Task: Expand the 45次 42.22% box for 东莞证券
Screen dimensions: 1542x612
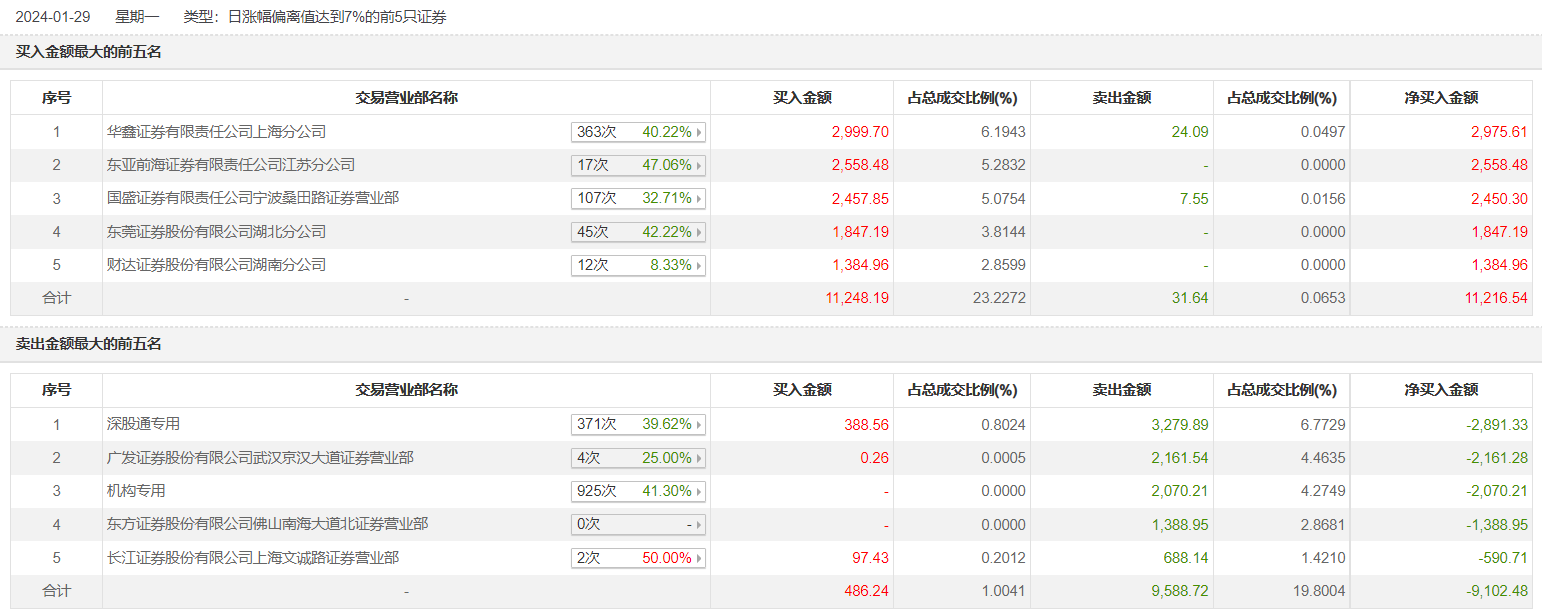Action: [x=638, y=232]
